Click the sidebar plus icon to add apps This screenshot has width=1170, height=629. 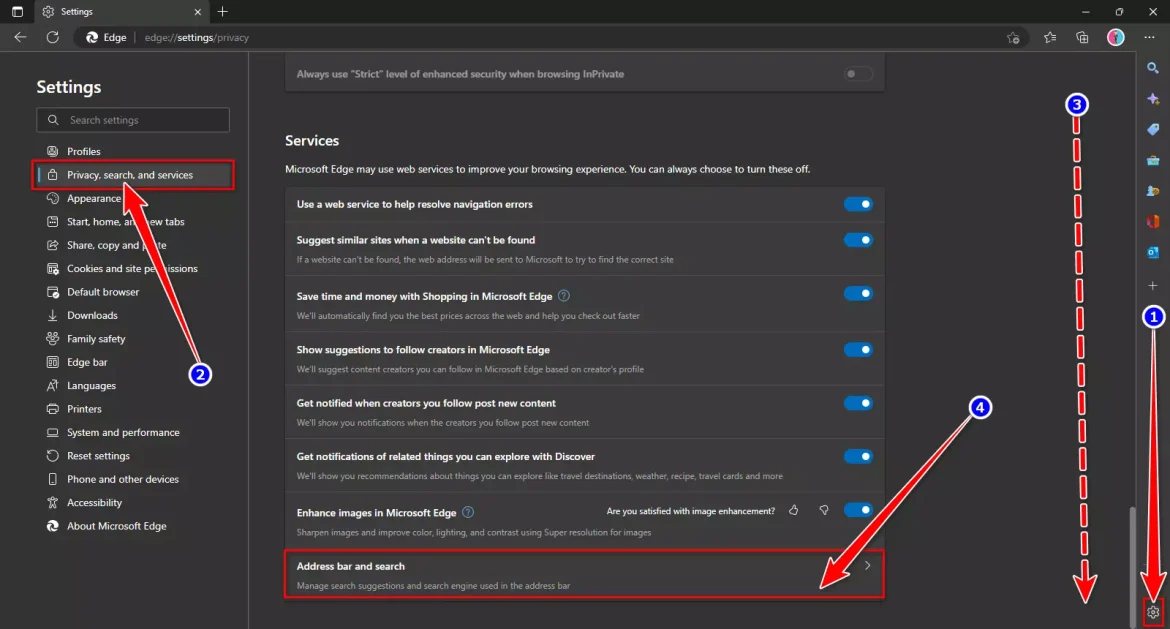click(x=1153, y=286)
